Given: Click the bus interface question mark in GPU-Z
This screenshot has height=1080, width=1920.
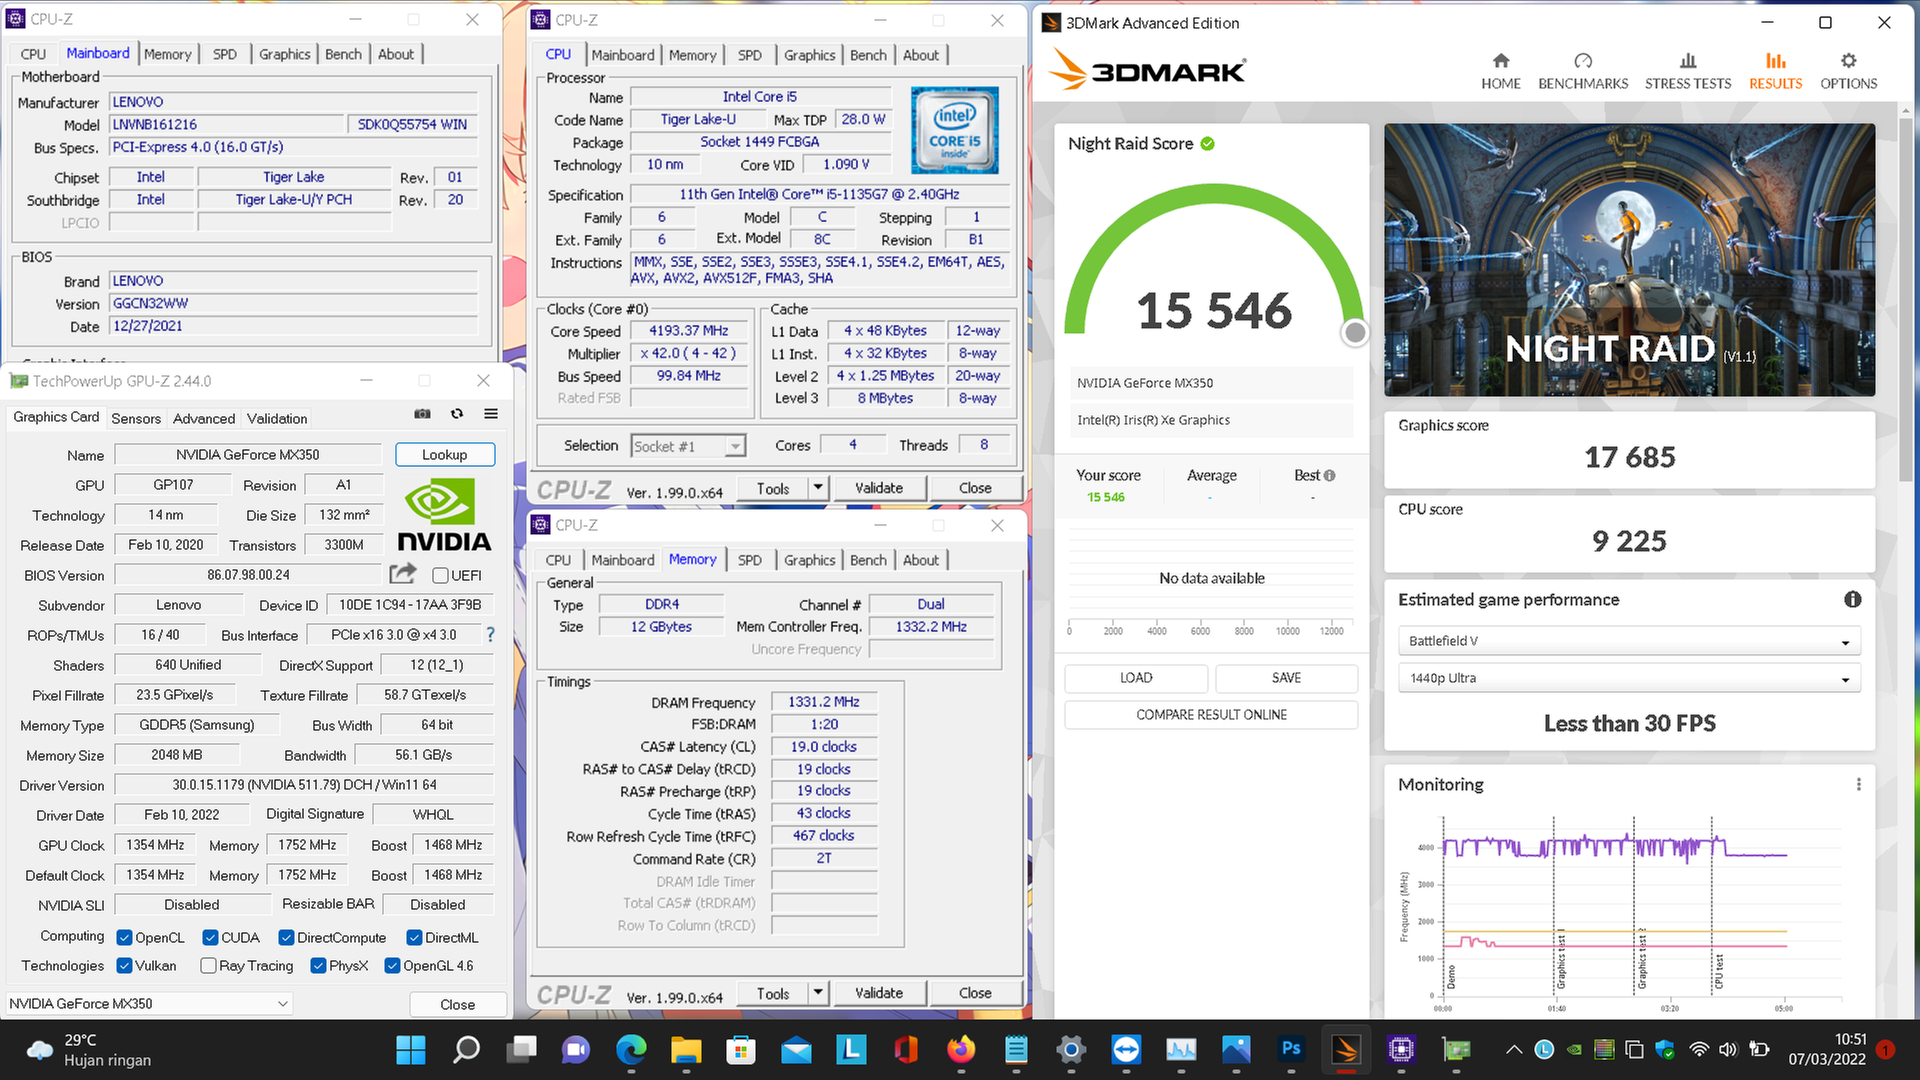Looking at the screenshot, I should click(490, 635).
